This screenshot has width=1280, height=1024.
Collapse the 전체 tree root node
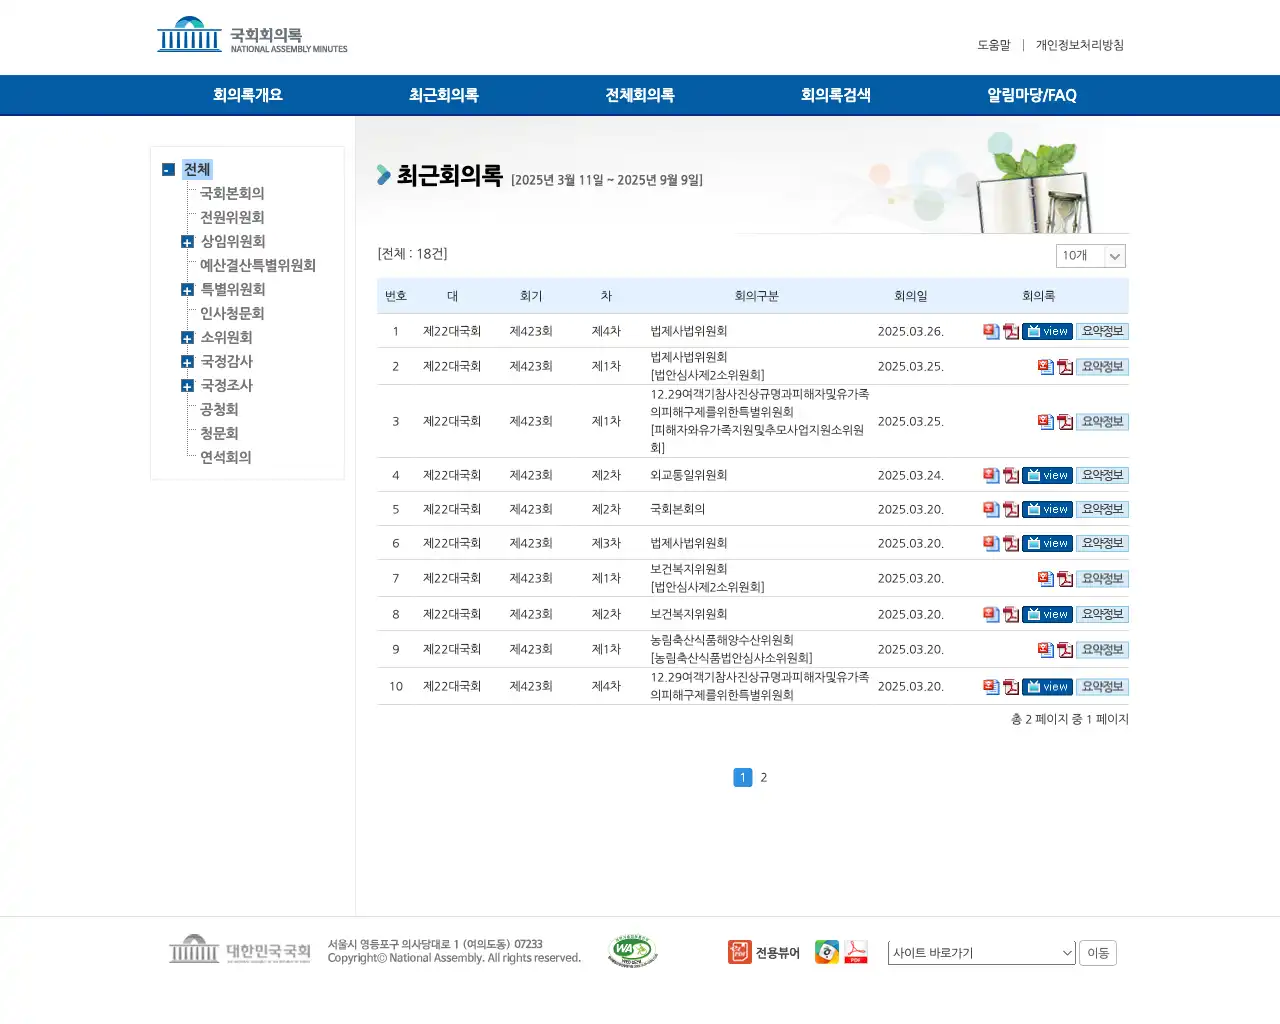(168, 170)
